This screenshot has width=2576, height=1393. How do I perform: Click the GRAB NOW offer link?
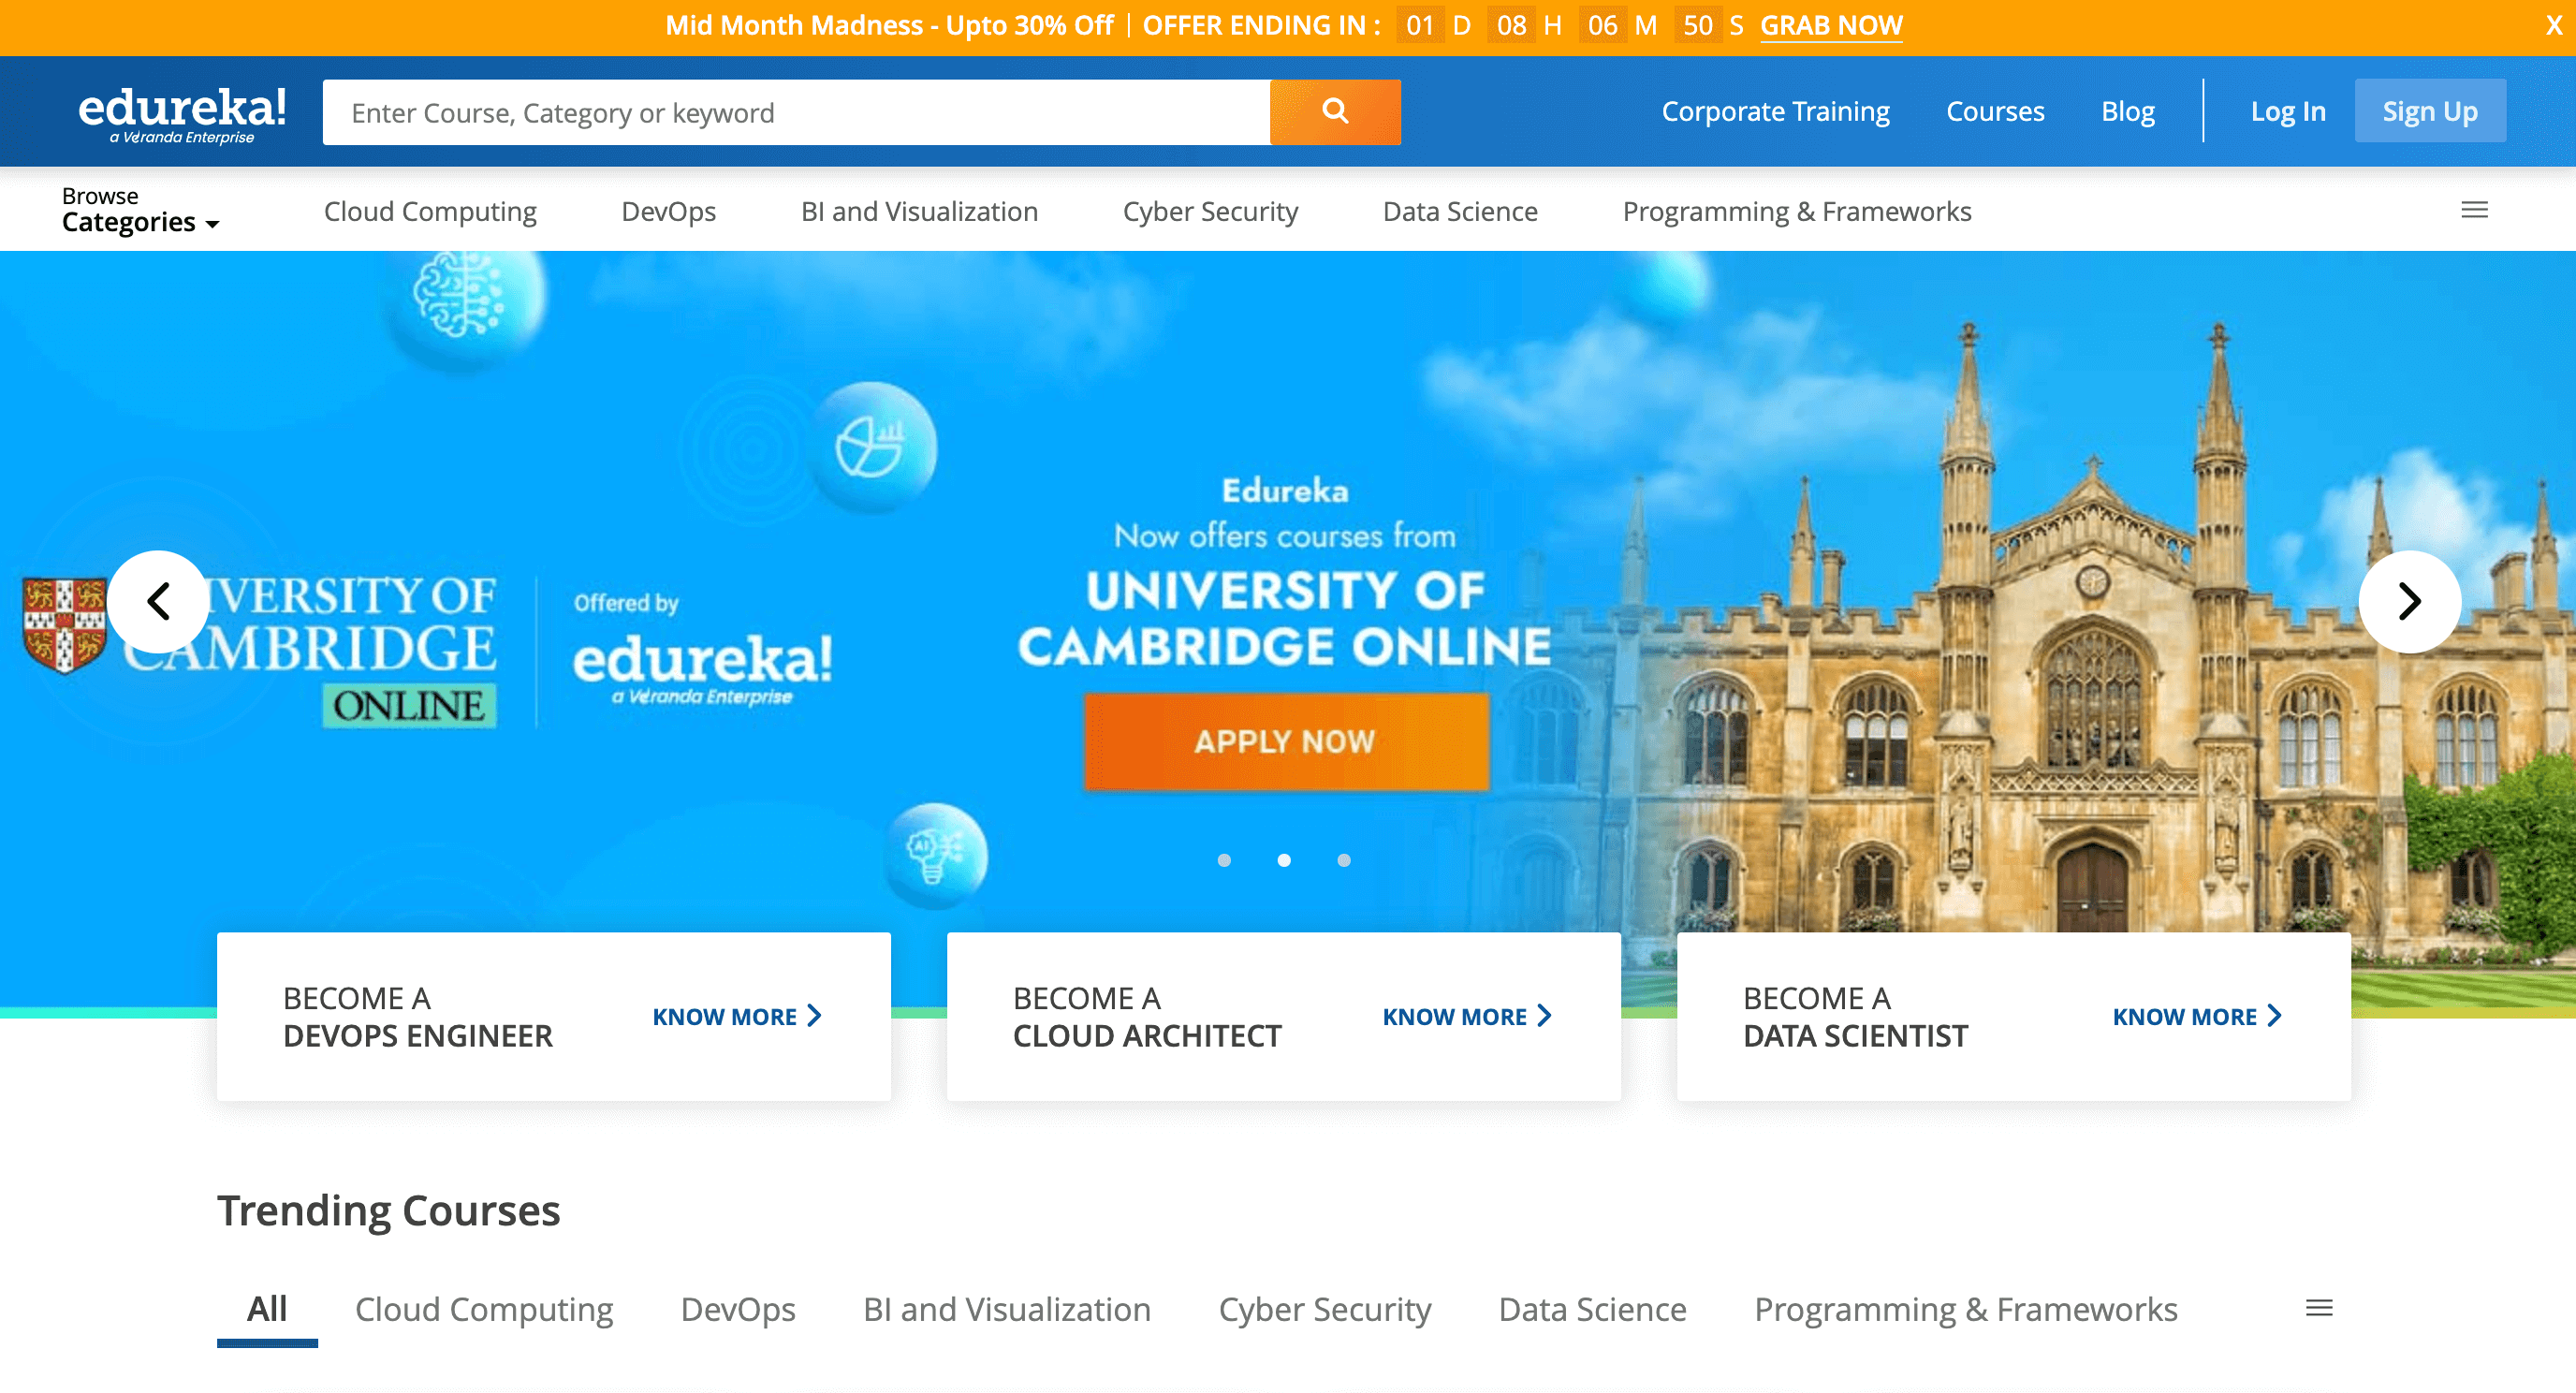click(x=1831, y=26)
